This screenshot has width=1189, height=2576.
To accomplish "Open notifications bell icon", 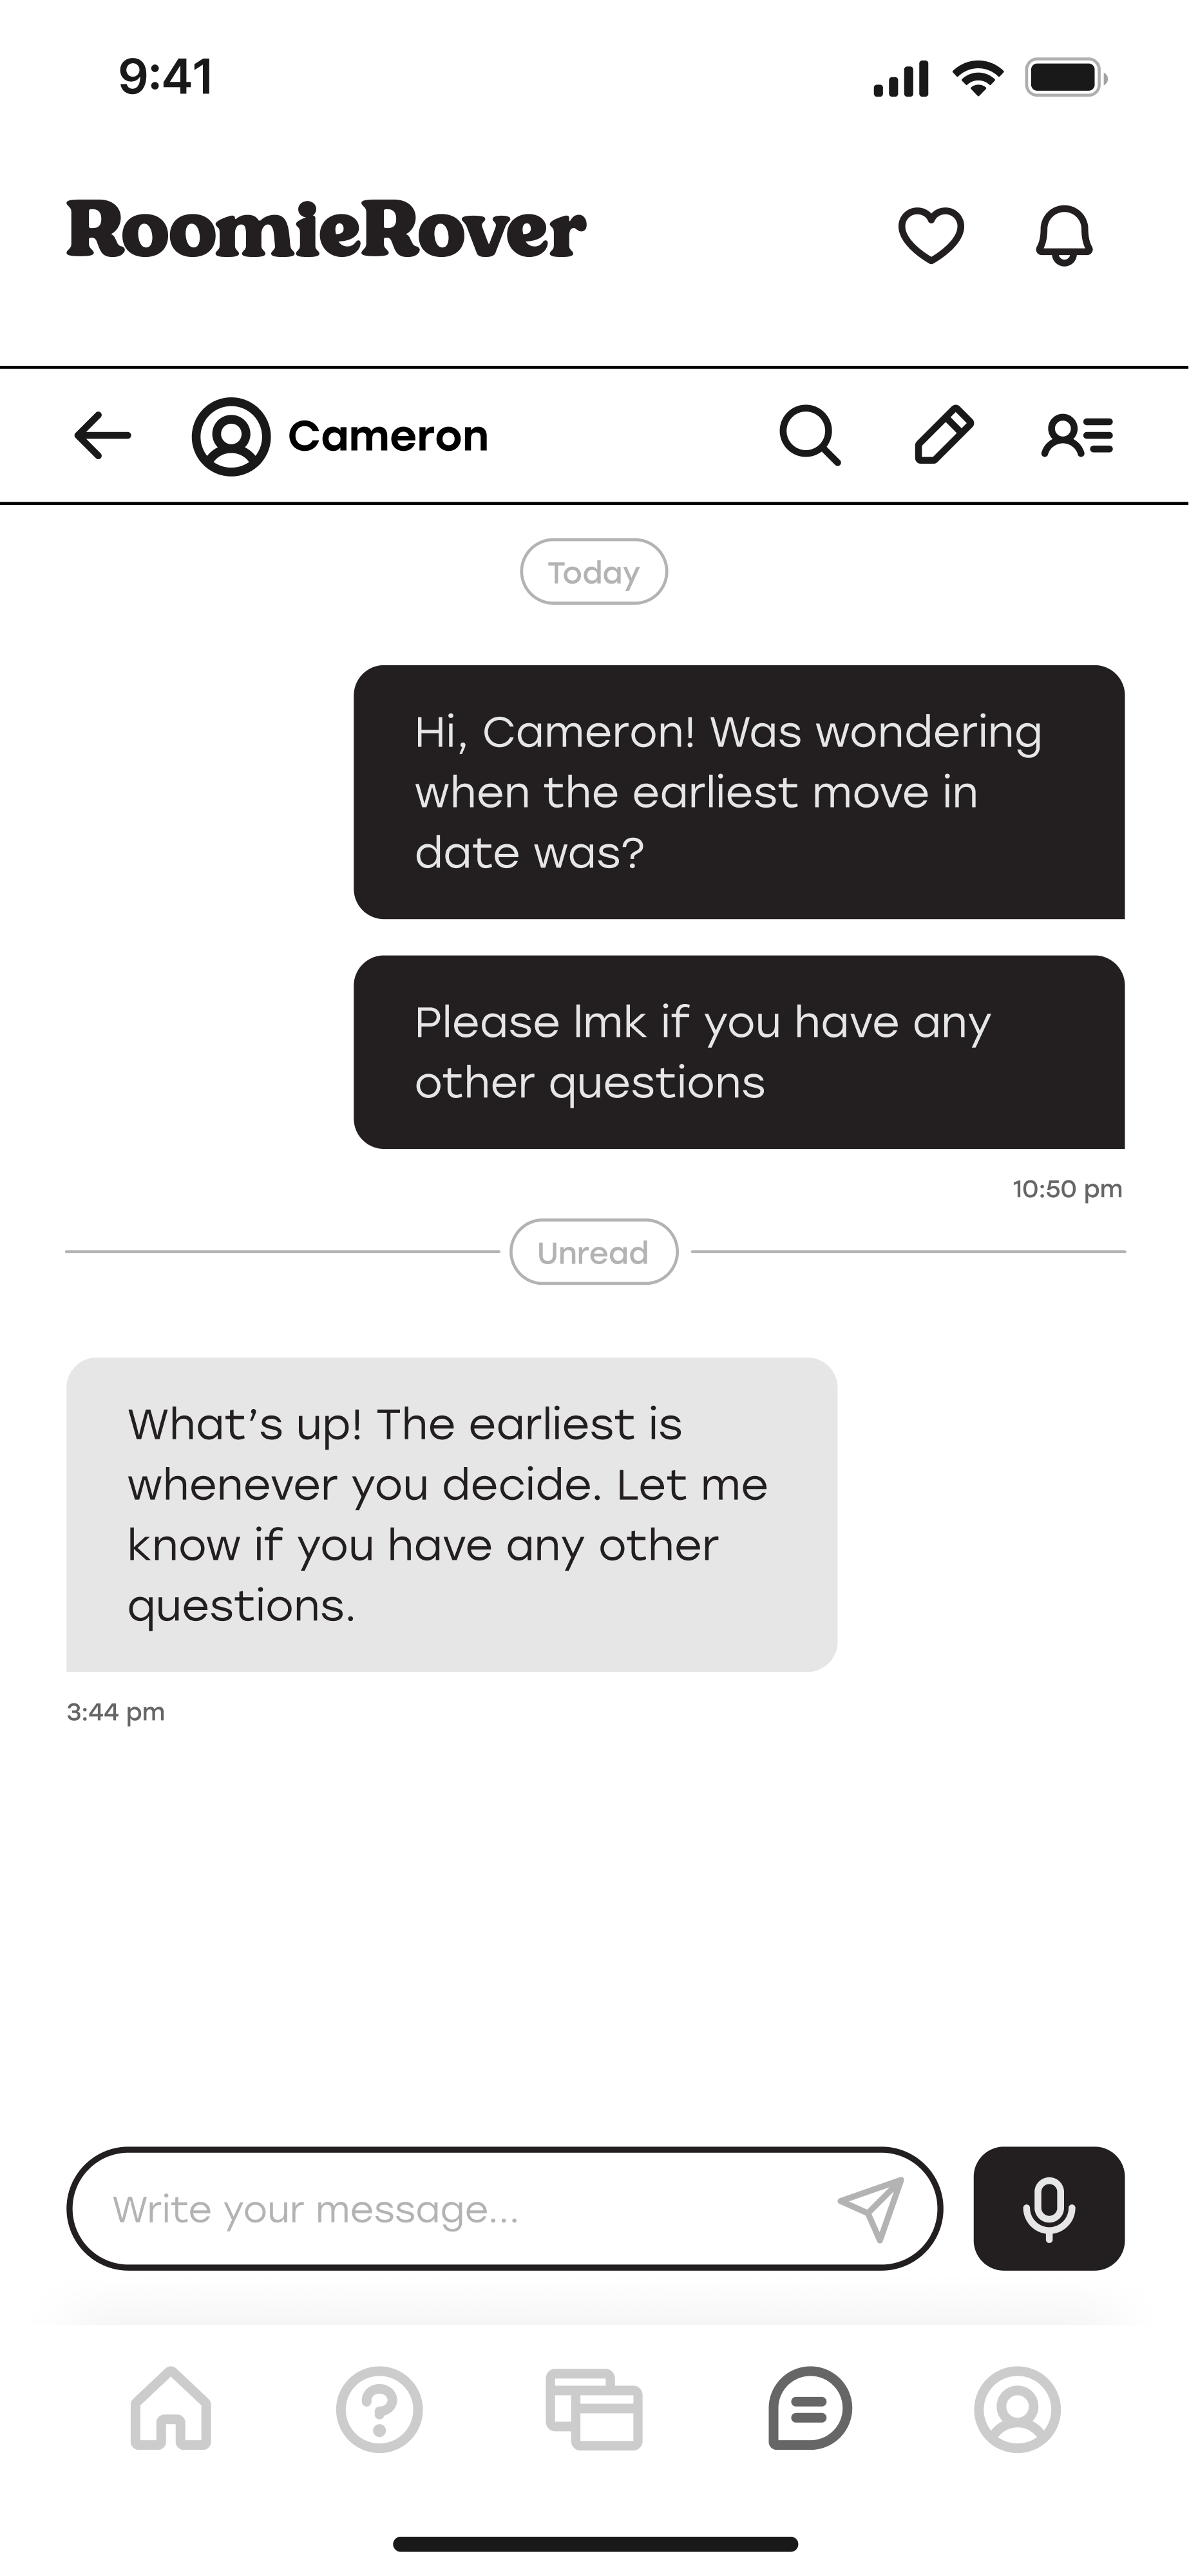I will 1063,235.
